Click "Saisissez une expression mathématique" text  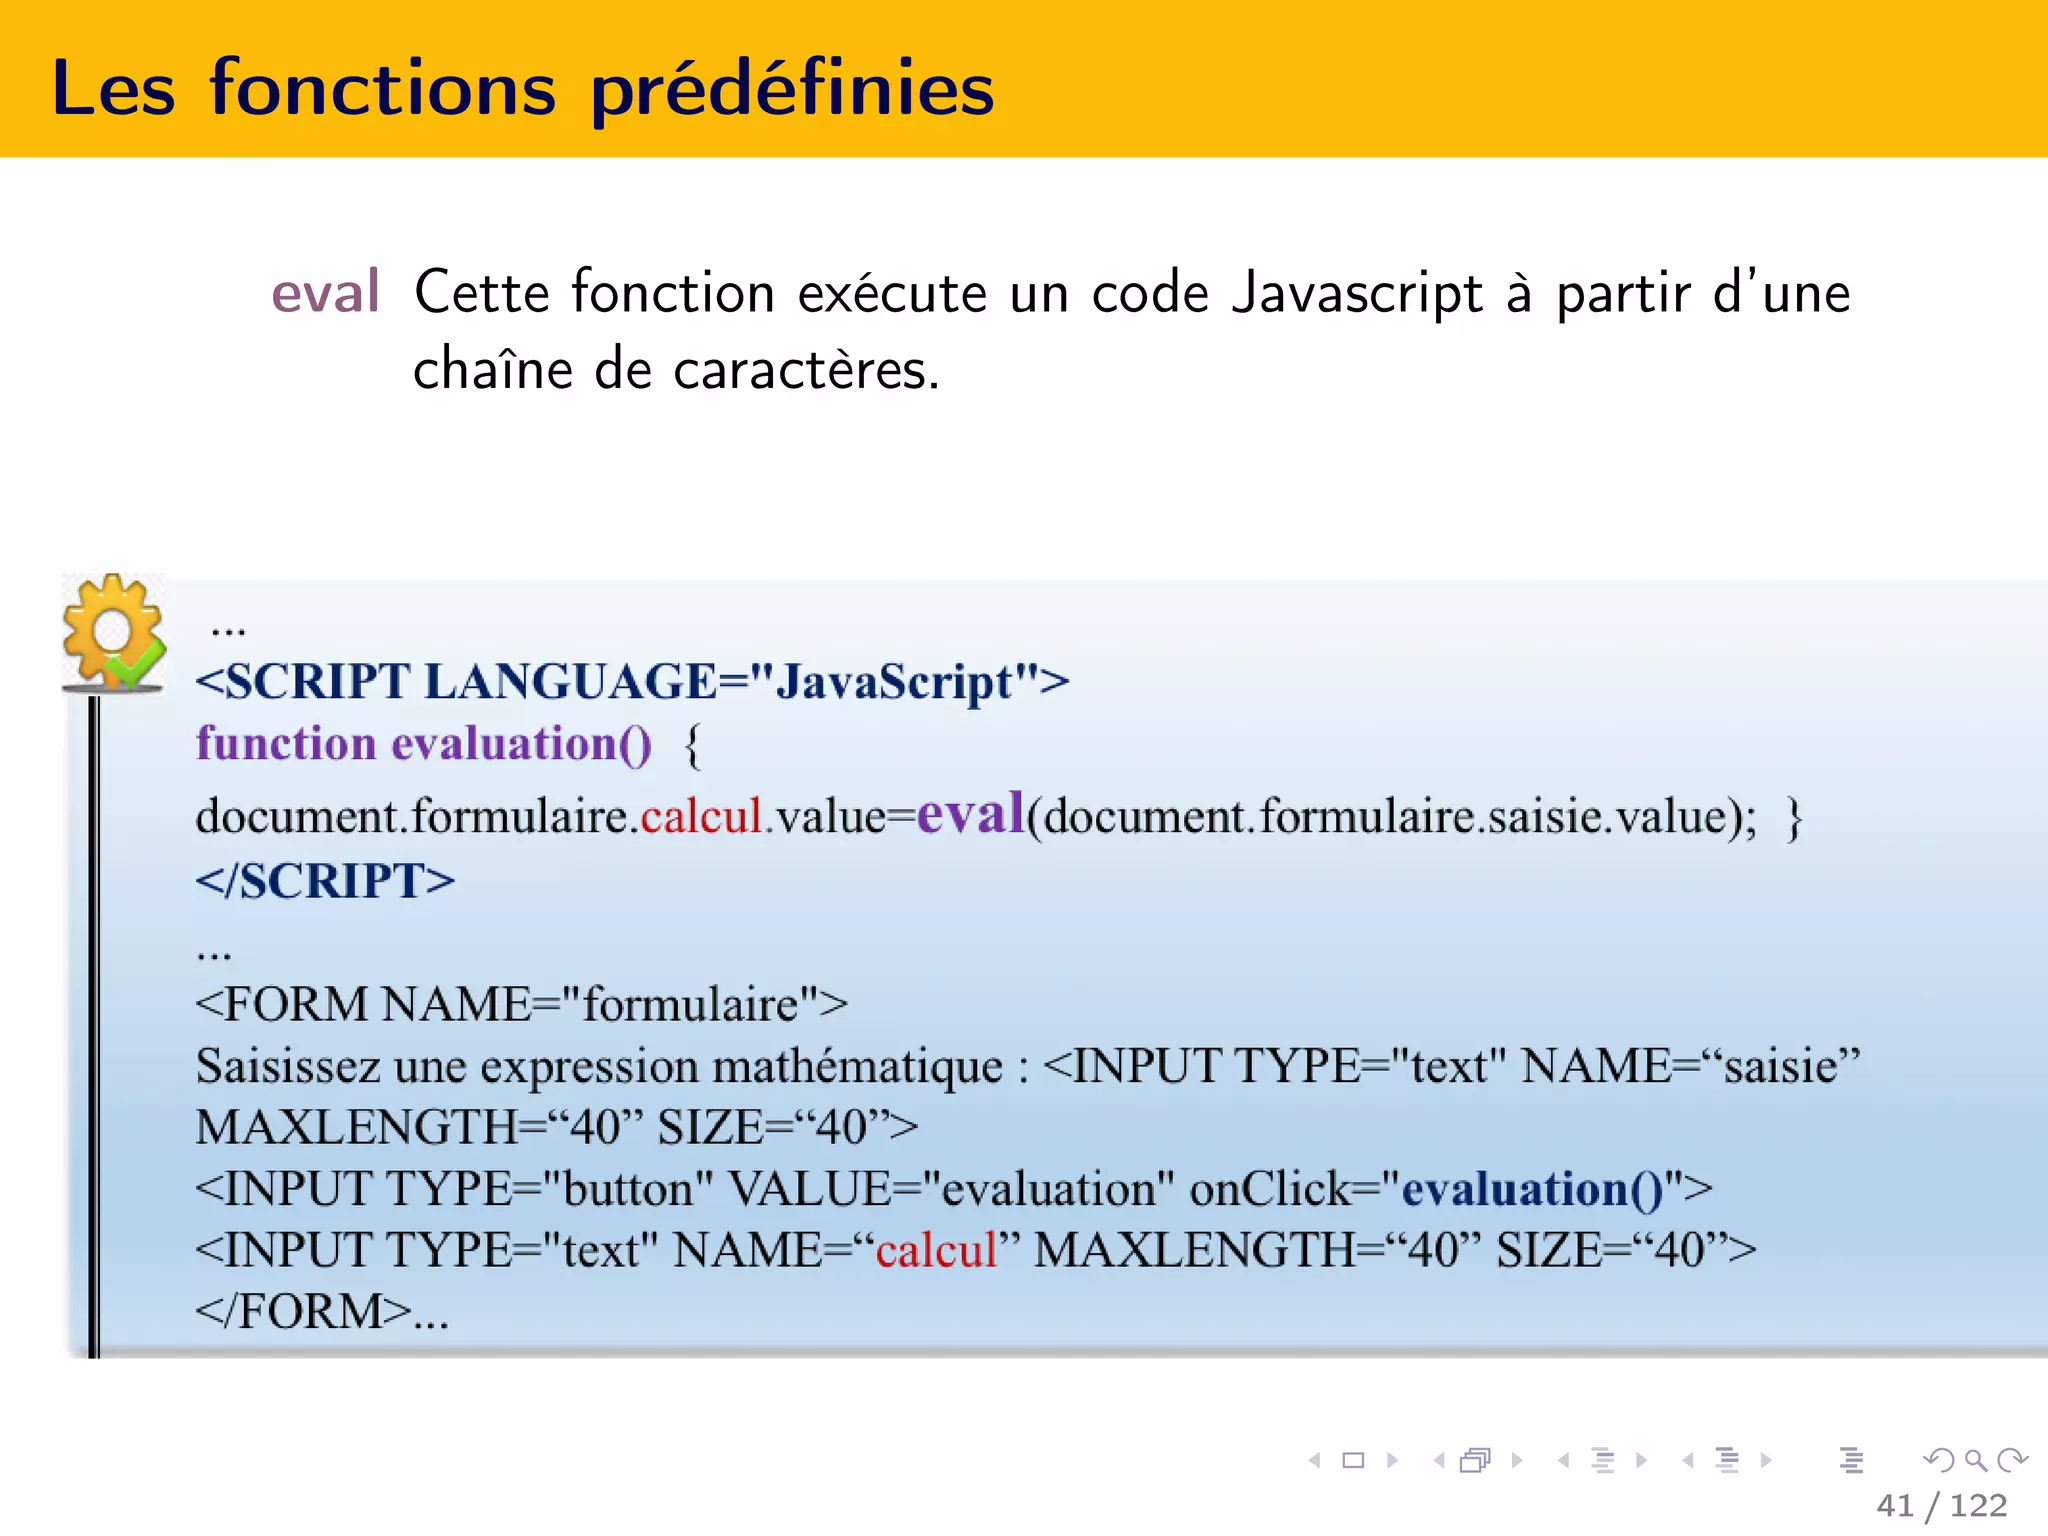pos(599,1066)
